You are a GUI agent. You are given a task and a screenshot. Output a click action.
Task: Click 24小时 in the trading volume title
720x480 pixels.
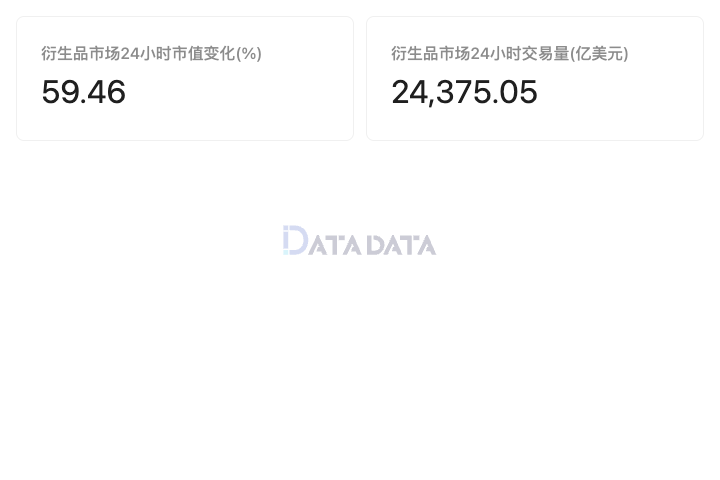(x=496, y=53)
